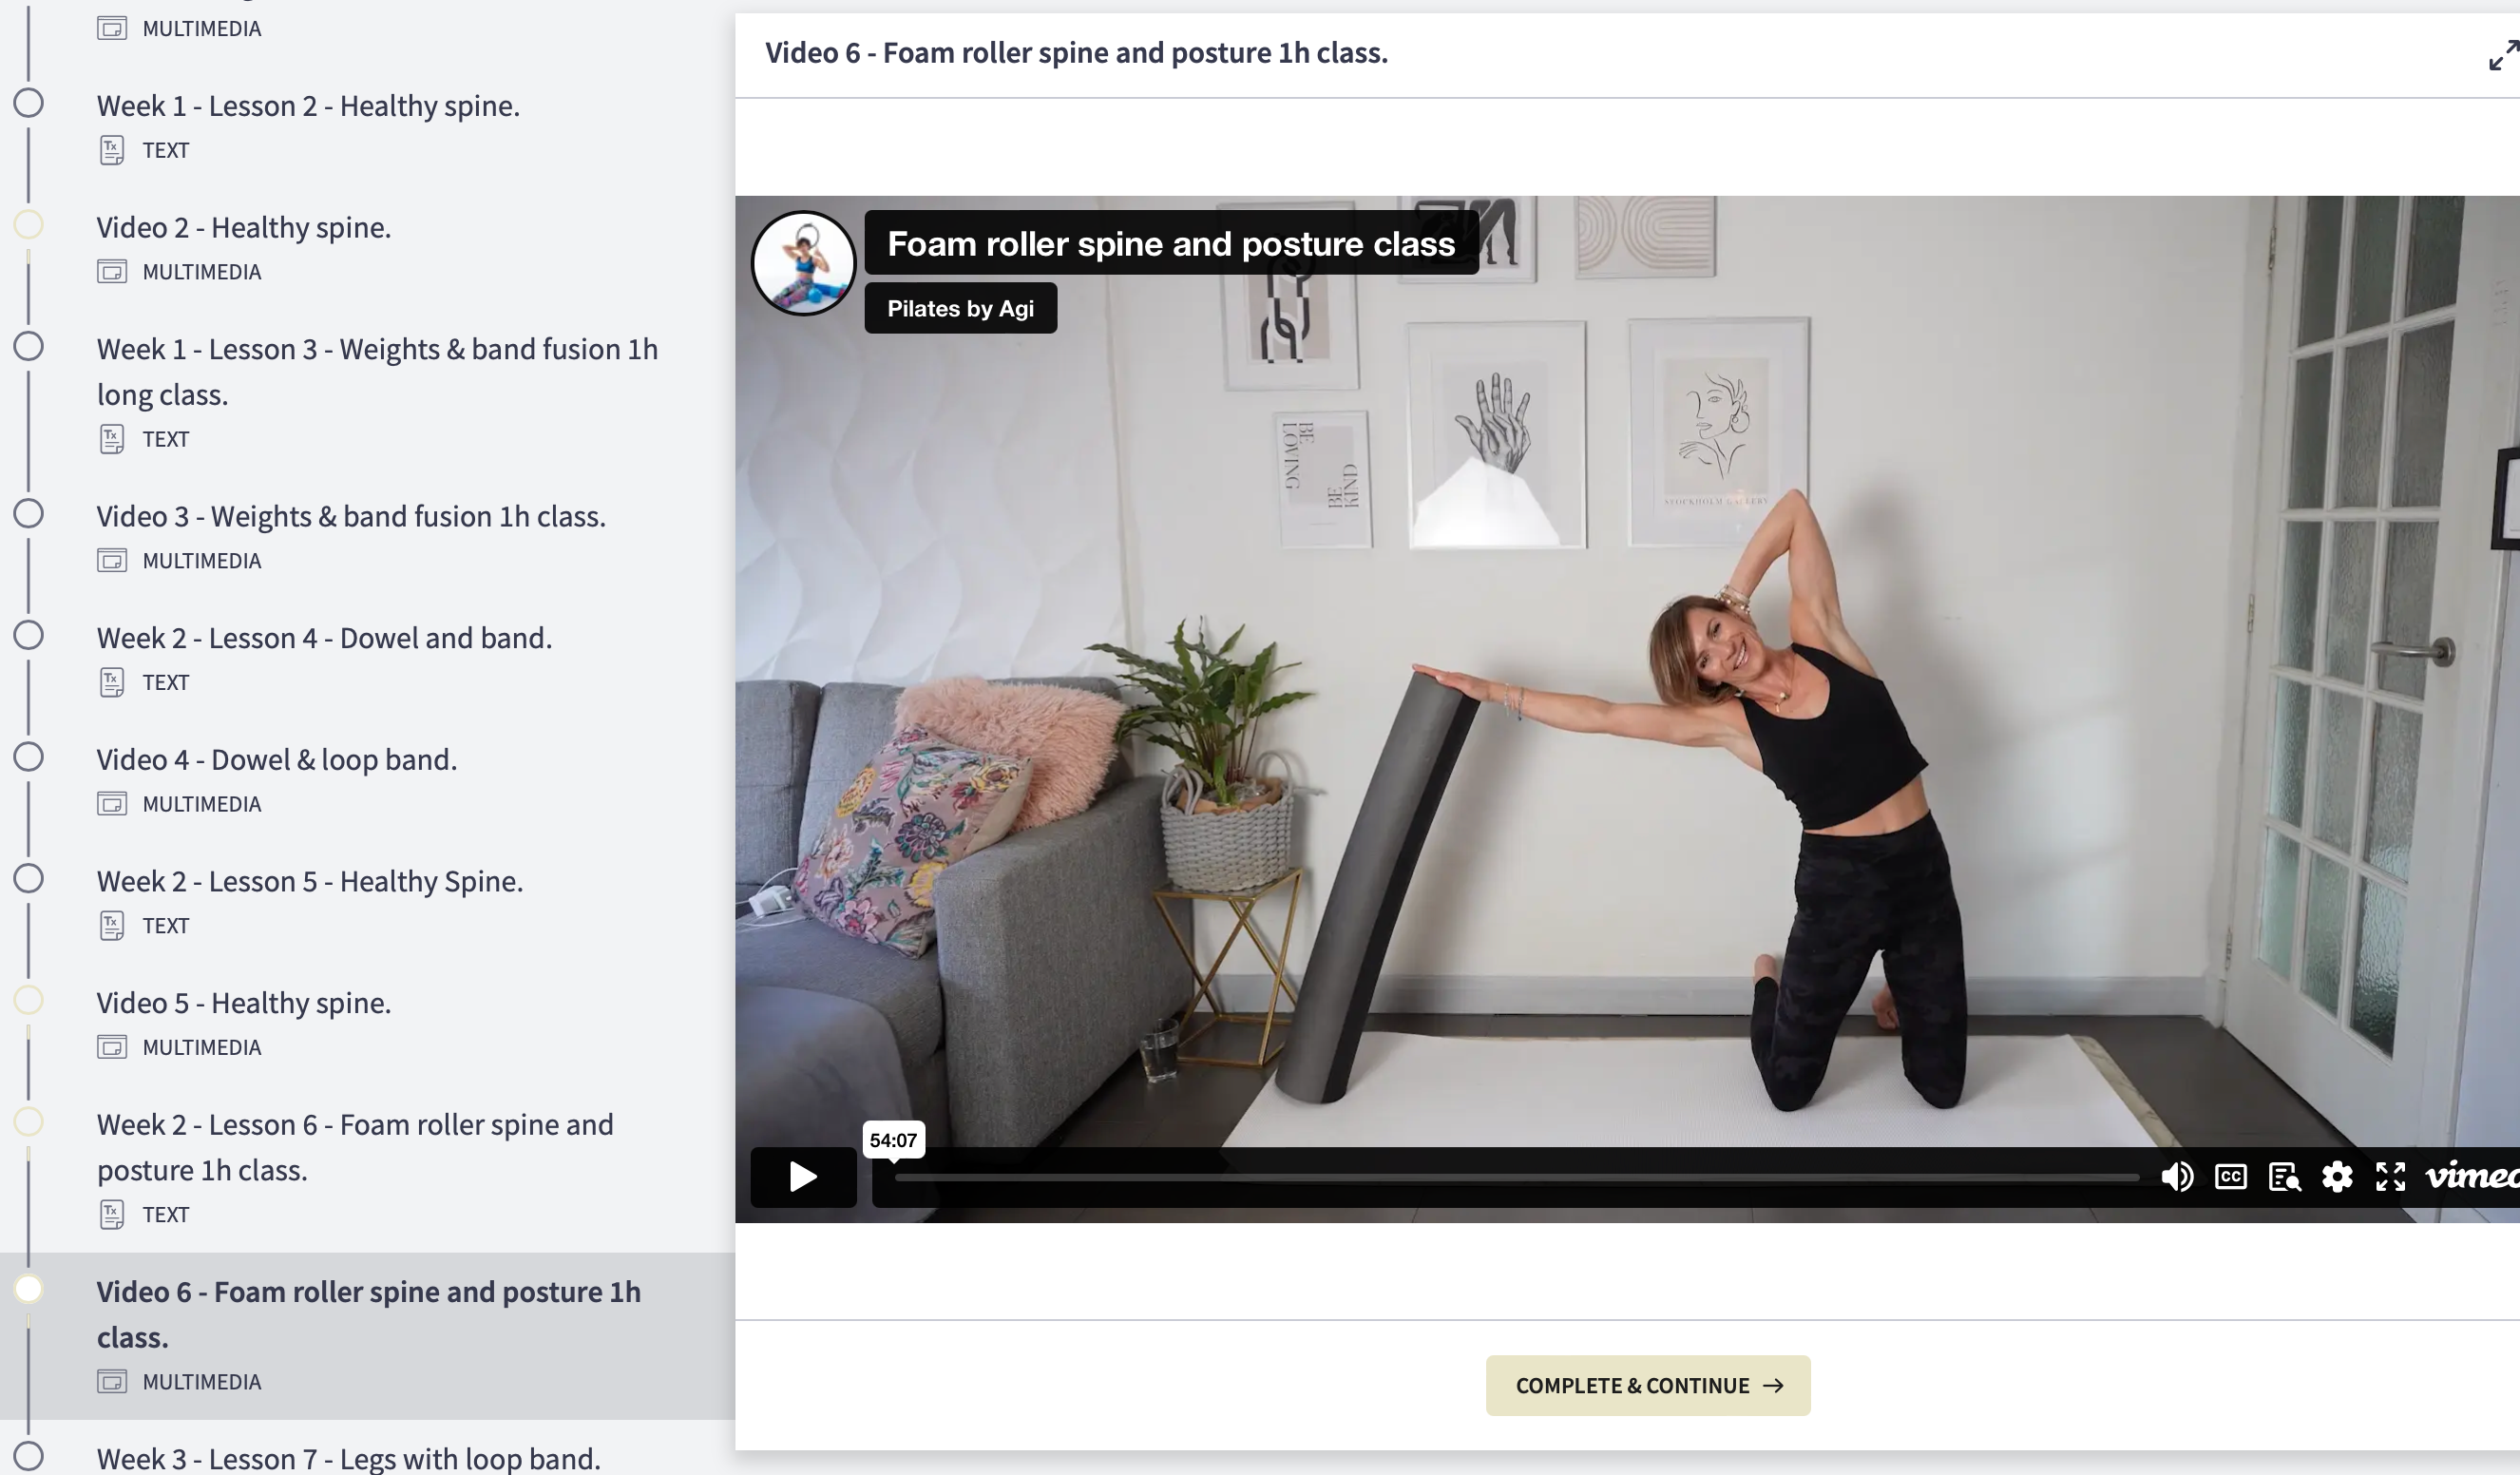Screen dimensions: 2520x1475
Task: Click Complete & Continue button
Action: point(1647,1385)
